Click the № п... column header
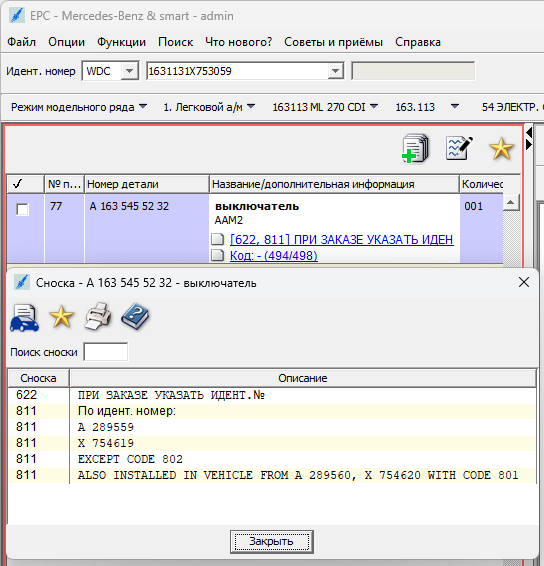Viewport: 544px width, 566px height. tap(64, 184)
